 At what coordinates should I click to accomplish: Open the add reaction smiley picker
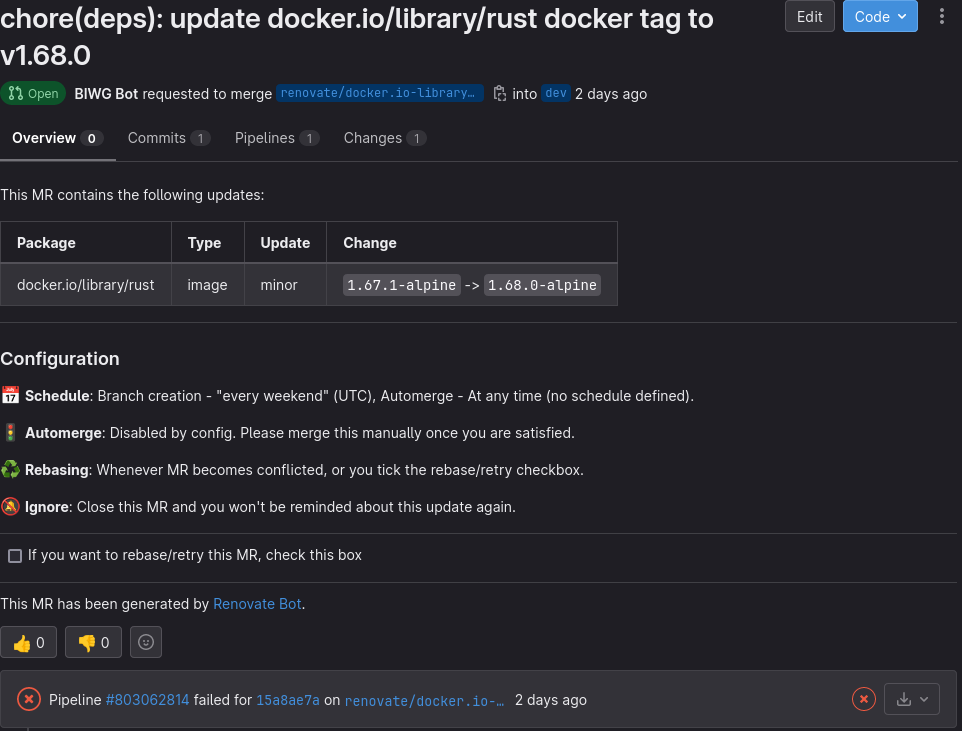pyautogui.click(x=146, y=642)
